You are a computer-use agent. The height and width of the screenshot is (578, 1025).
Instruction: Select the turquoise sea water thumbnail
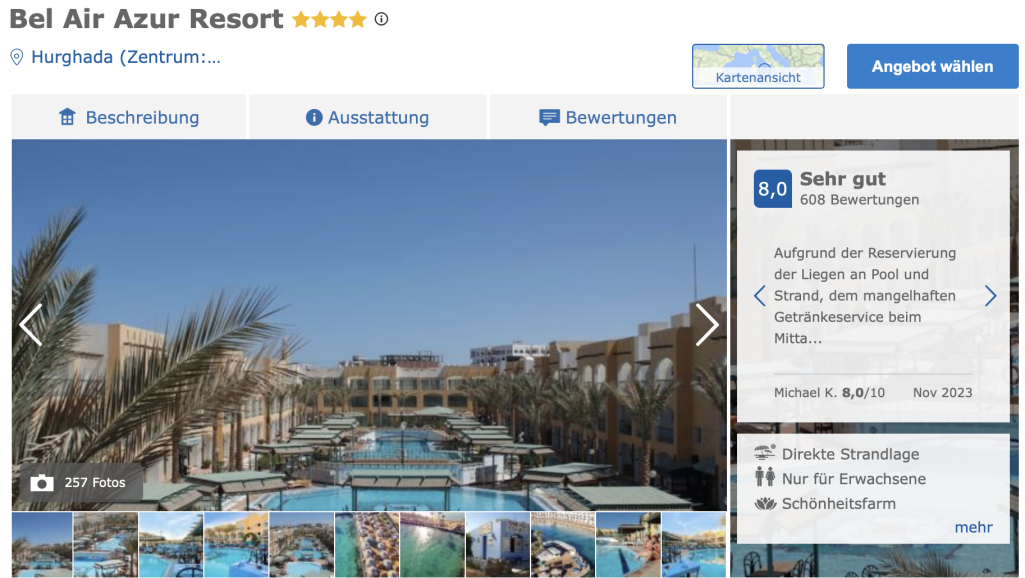tap(432, 545)
